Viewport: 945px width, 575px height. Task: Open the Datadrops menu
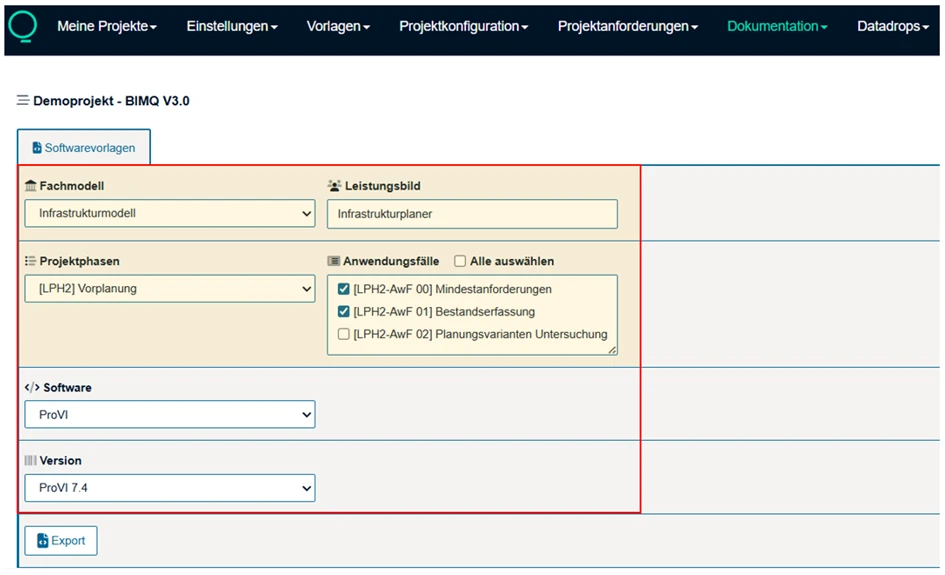click(x=893, y=27)
